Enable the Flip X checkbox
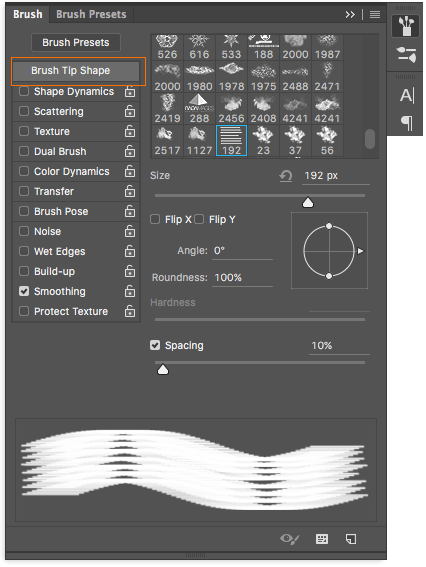Viewport: 426px width, 567px height. point(155,219)
